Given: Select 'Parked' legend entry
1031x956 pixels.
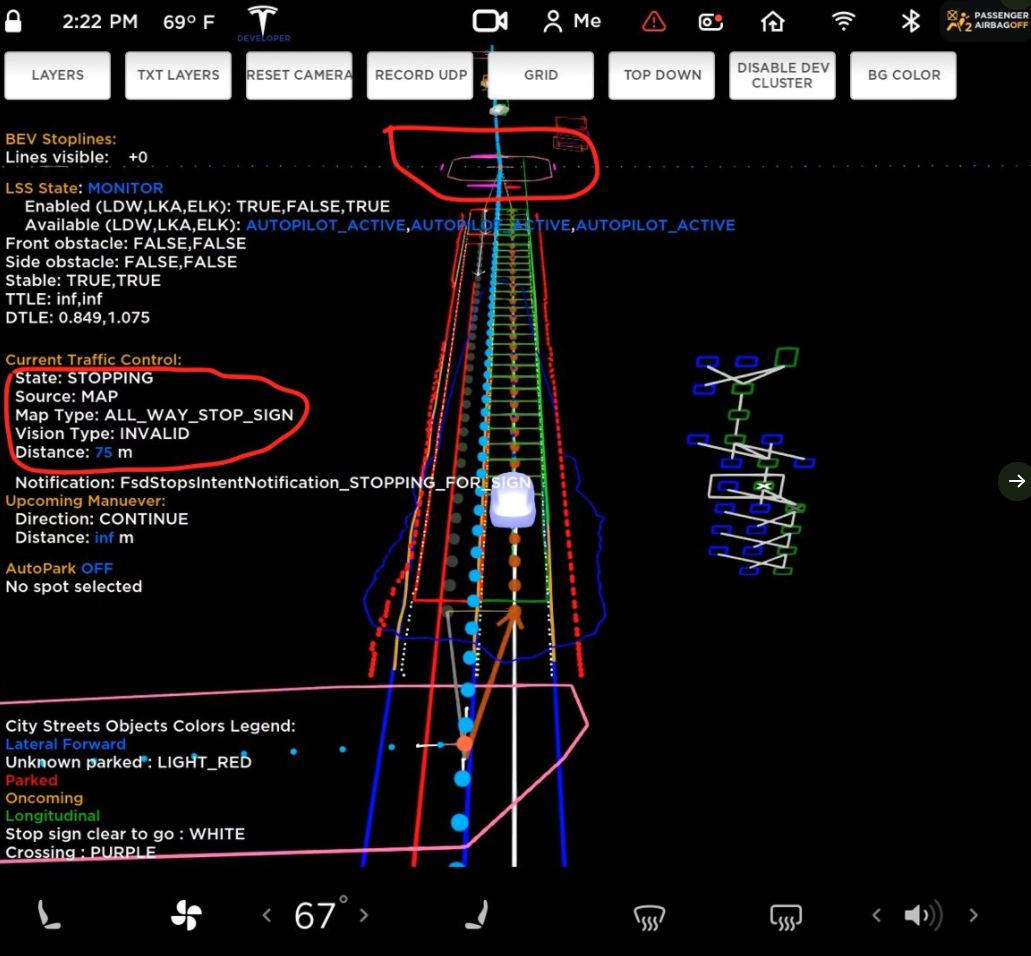Looking at the screenshot, I should (32, 780).
